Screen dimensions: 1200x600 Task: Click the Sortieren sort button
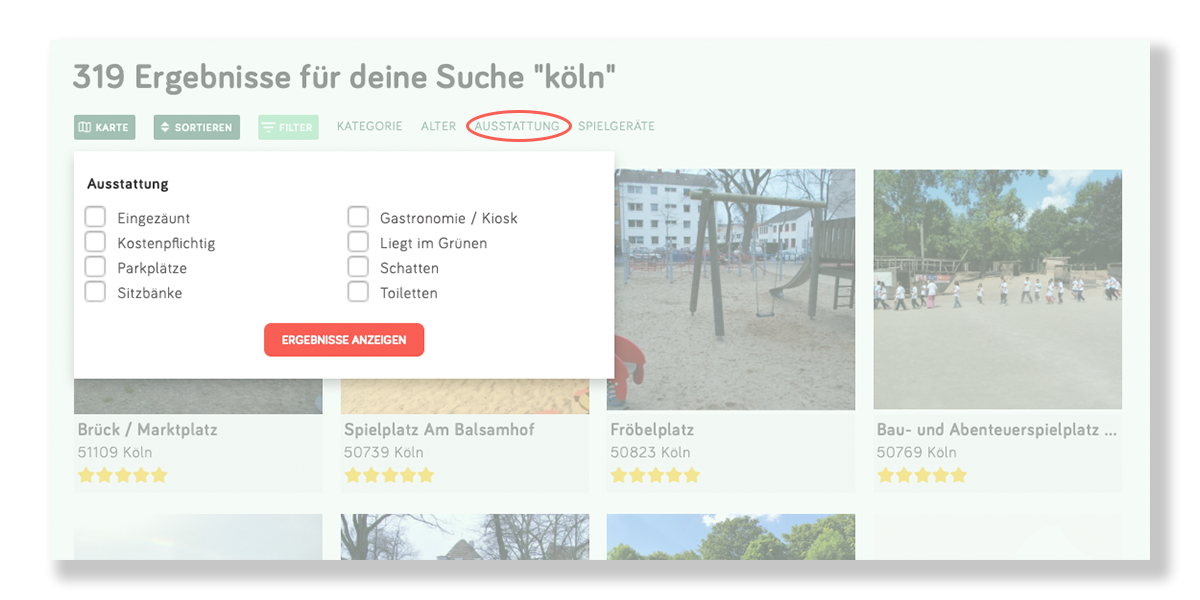pos(196,127)
